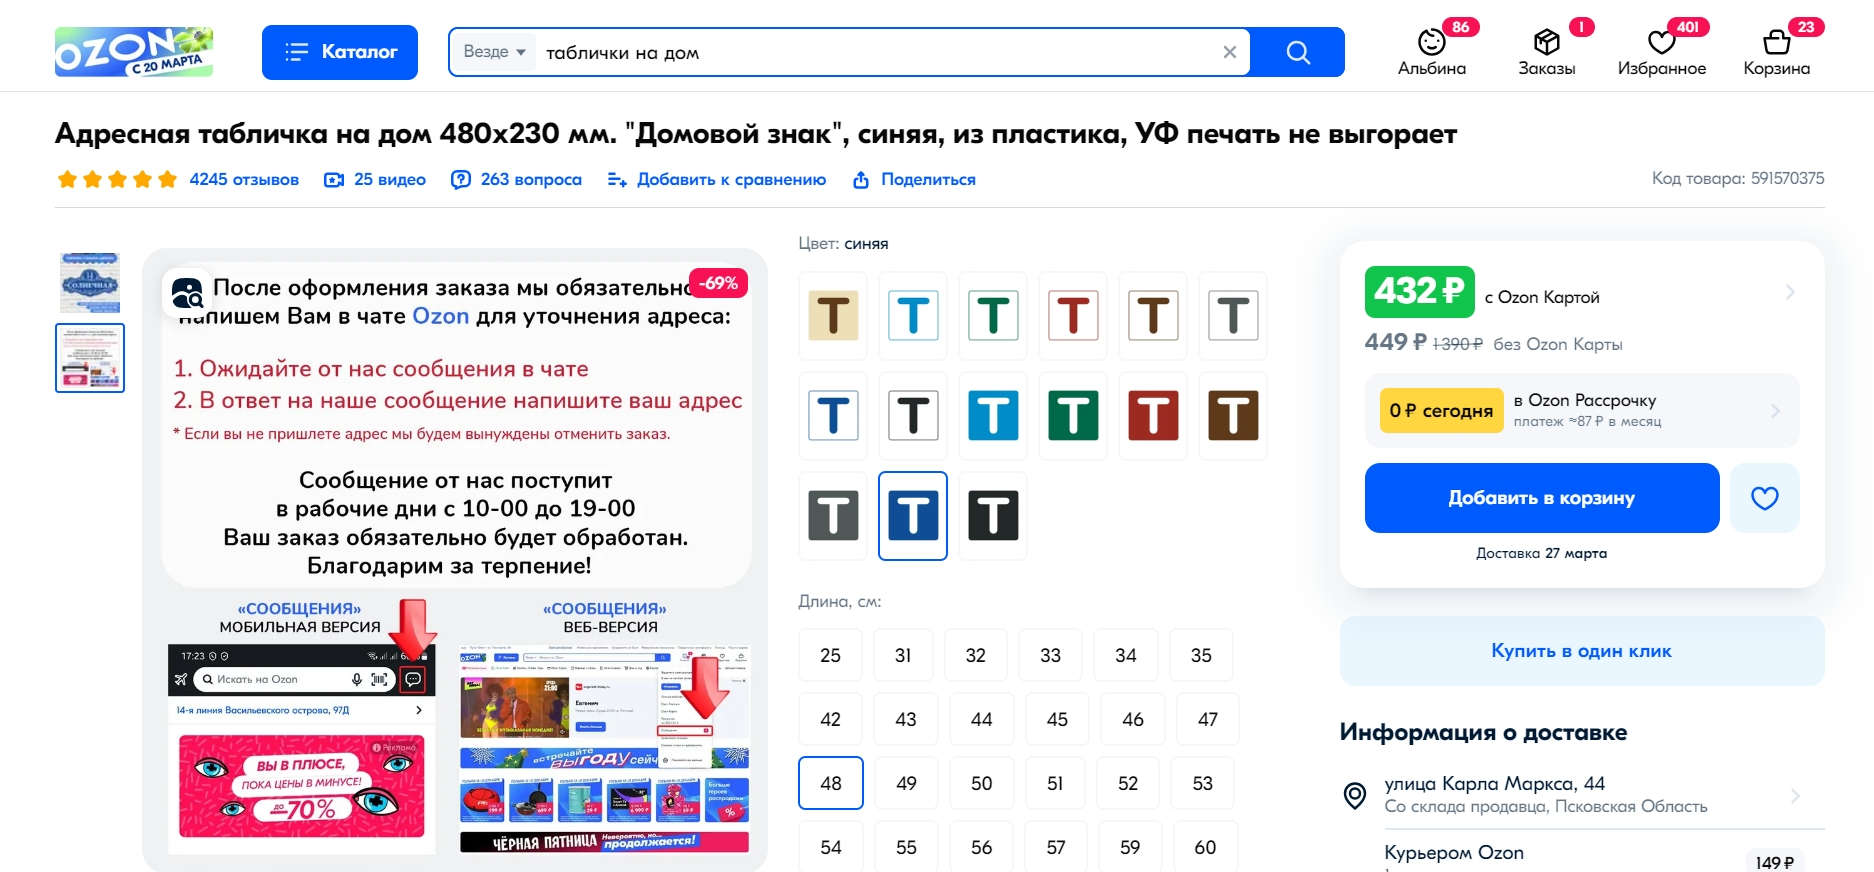Select length 50 cm

[982, 783]
